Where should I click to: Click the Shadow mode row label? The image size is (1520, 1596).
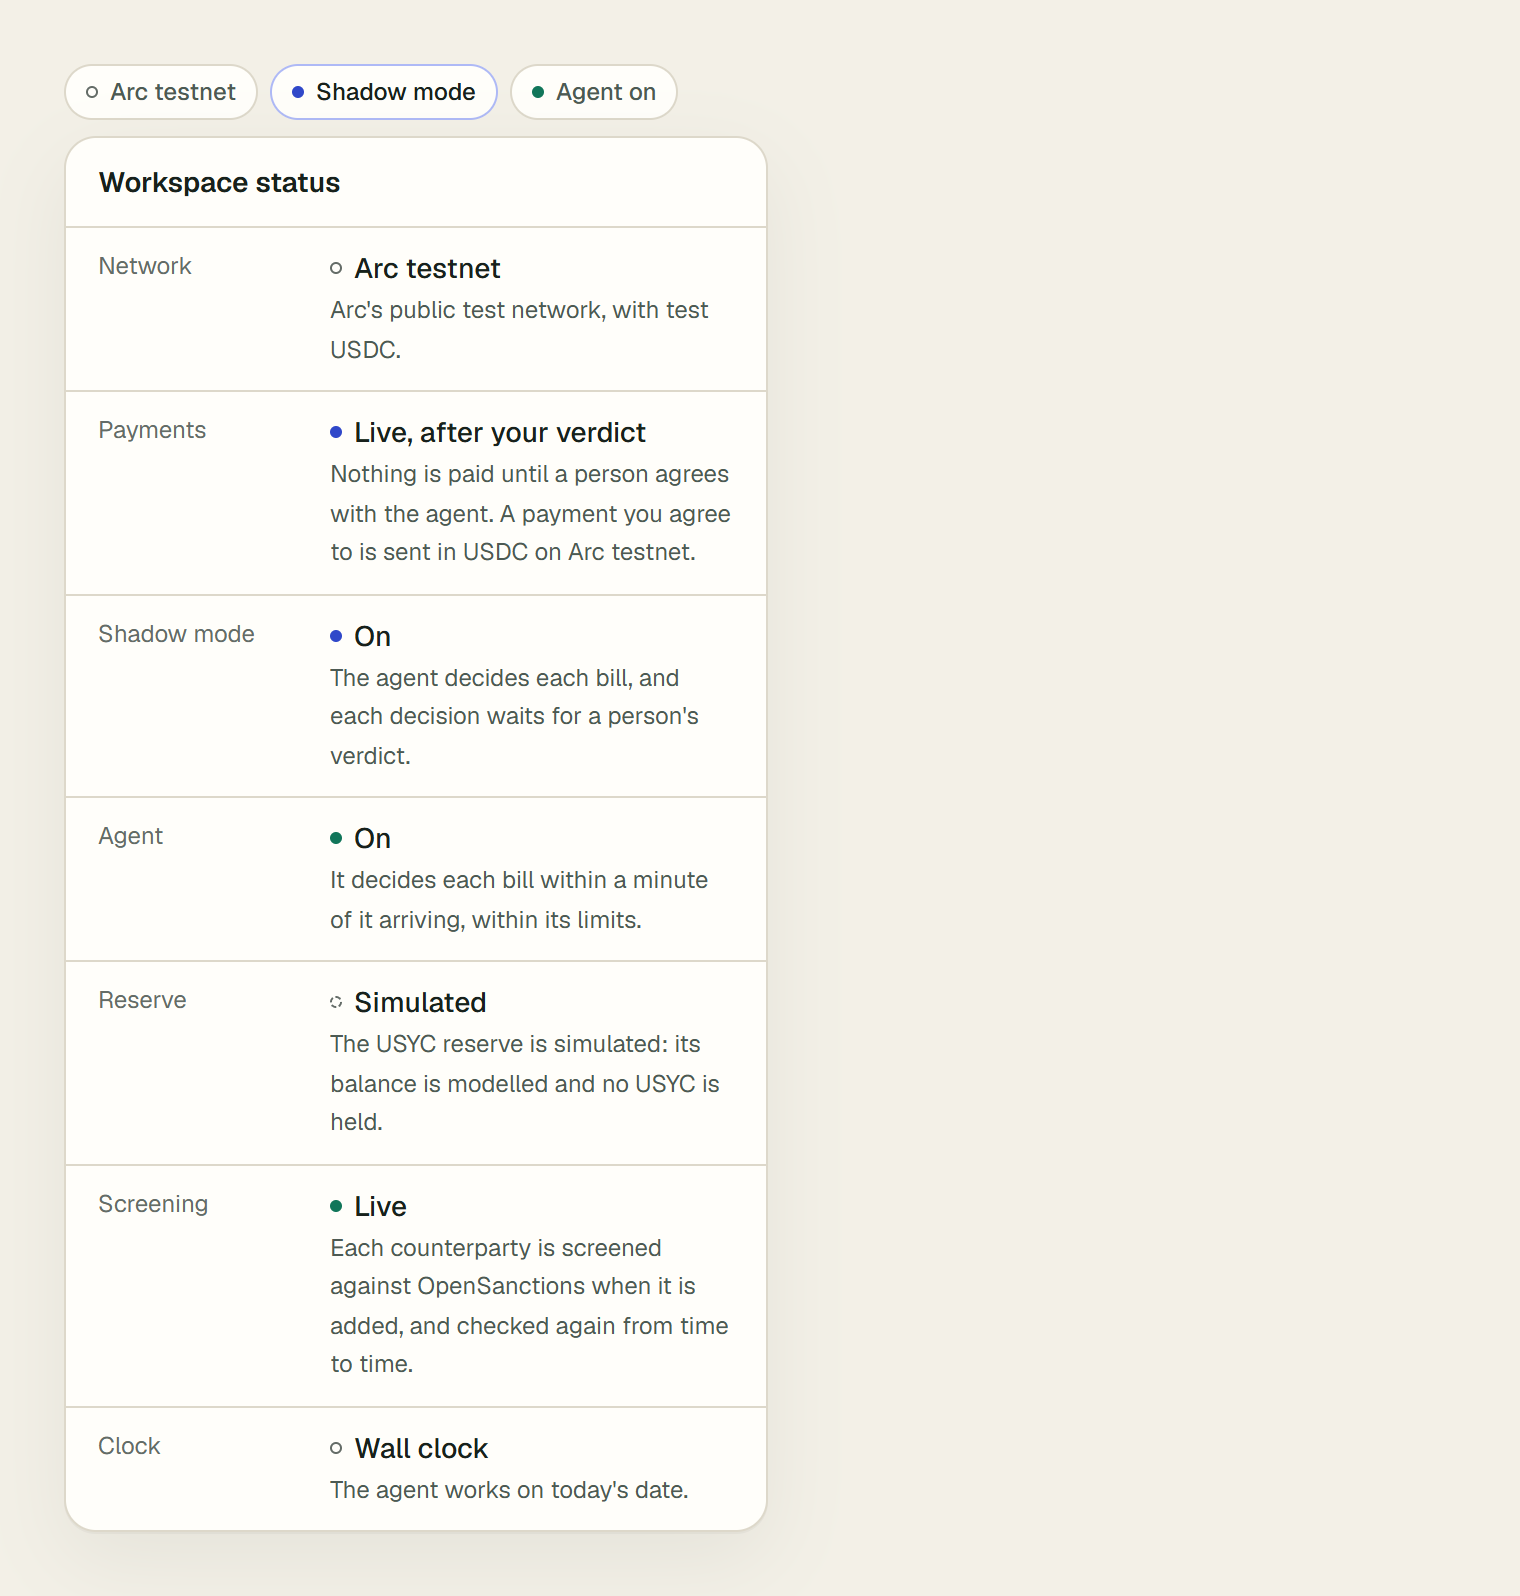[176, 634]
